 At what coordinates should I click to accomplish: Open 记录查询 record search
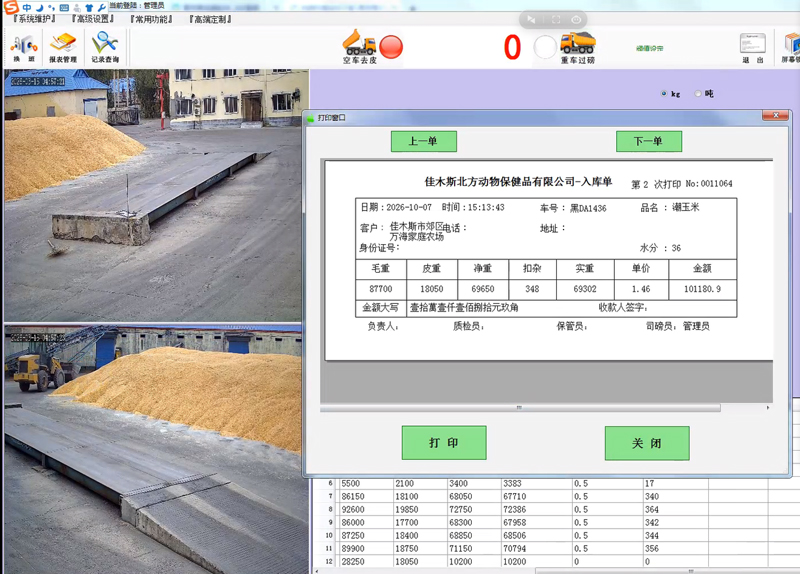[x=105, y=48]
